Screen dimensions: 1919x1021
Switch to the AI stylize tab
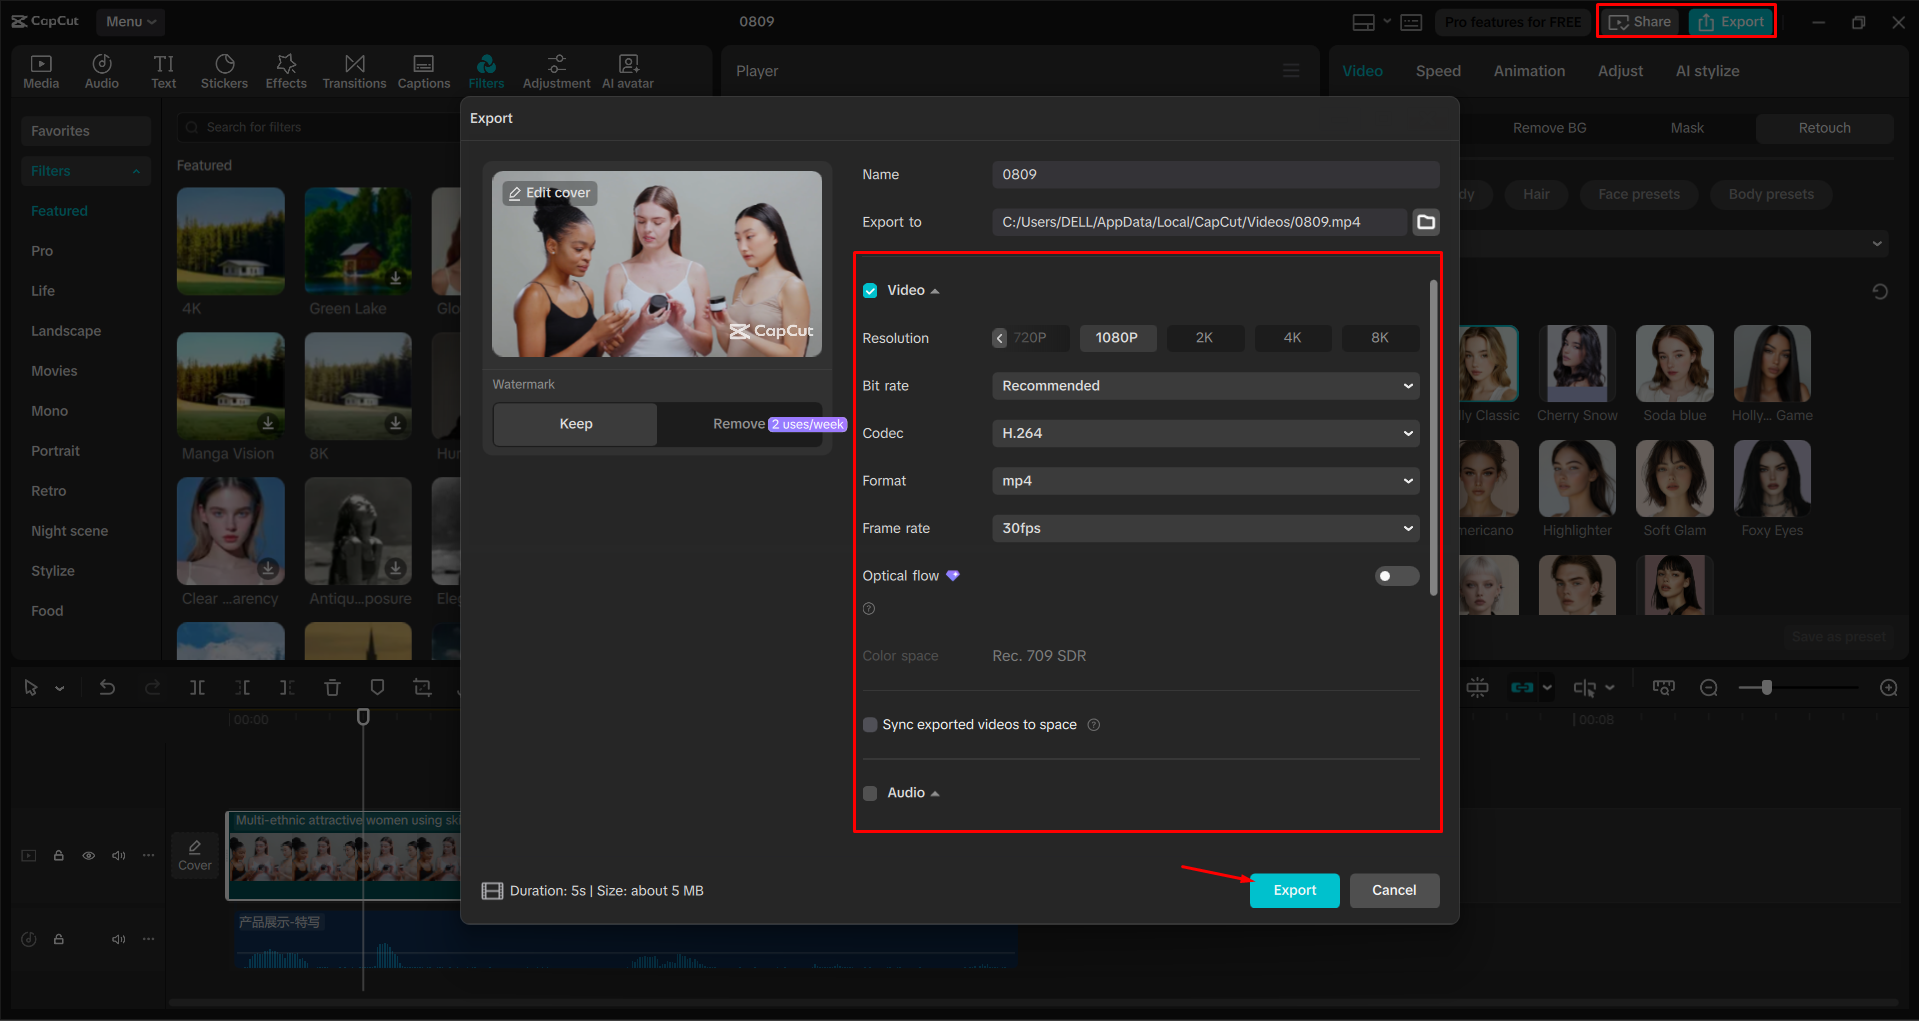coord(1706,70)
